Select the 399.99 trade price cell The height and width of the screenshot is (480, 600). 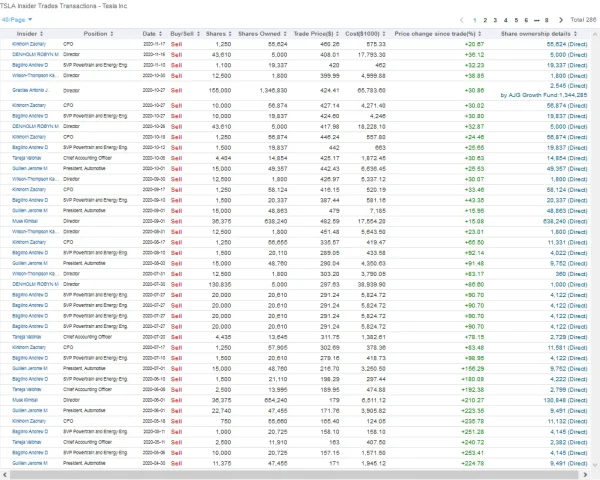tap(329, 75)
